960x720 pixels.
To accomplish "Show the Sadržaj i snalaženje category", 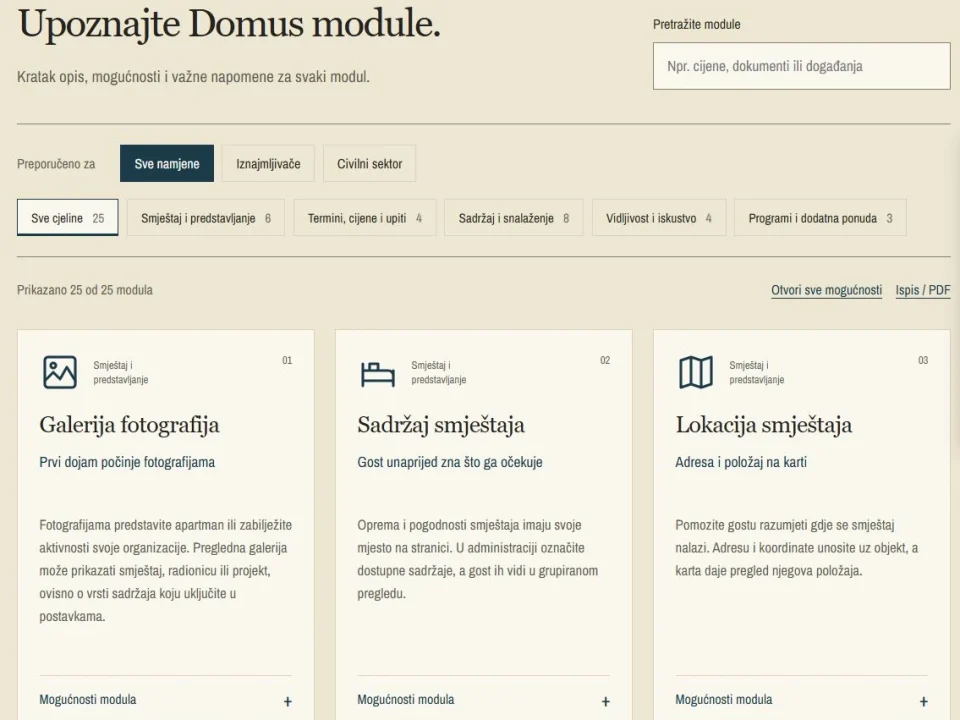I will [x=514, y=218].
